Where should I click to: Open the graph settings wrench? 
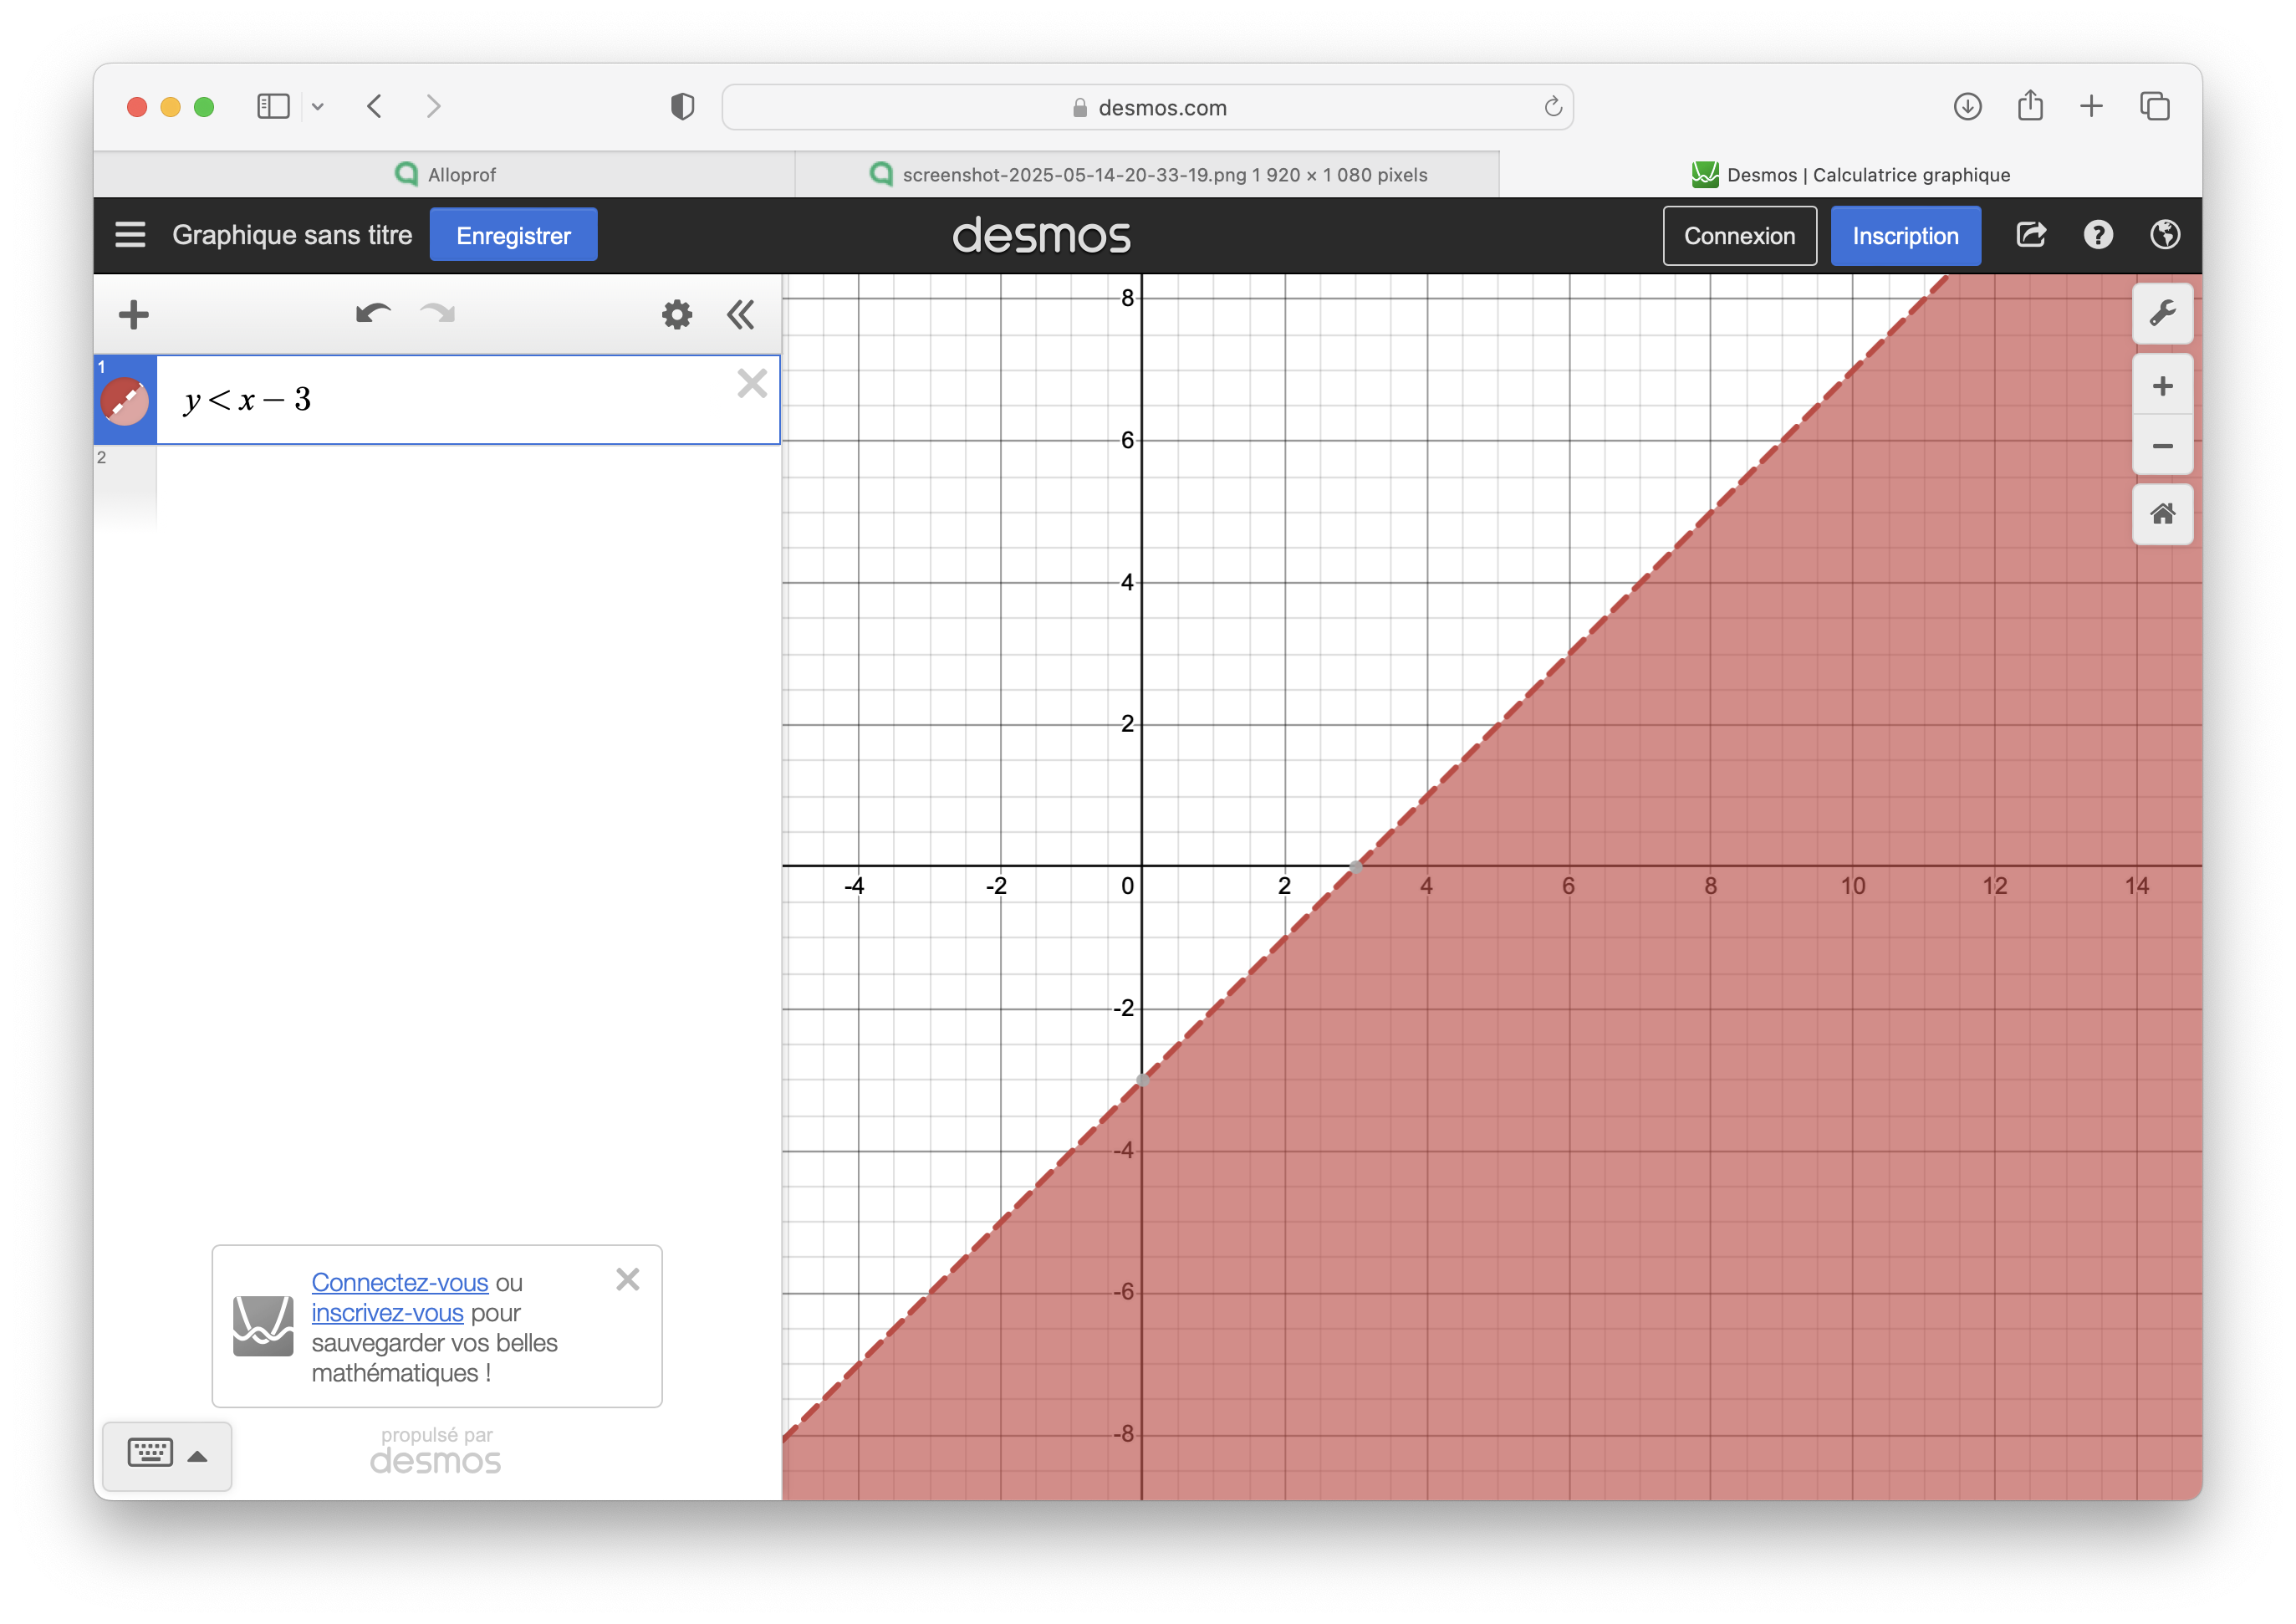tap(2162, 314)
